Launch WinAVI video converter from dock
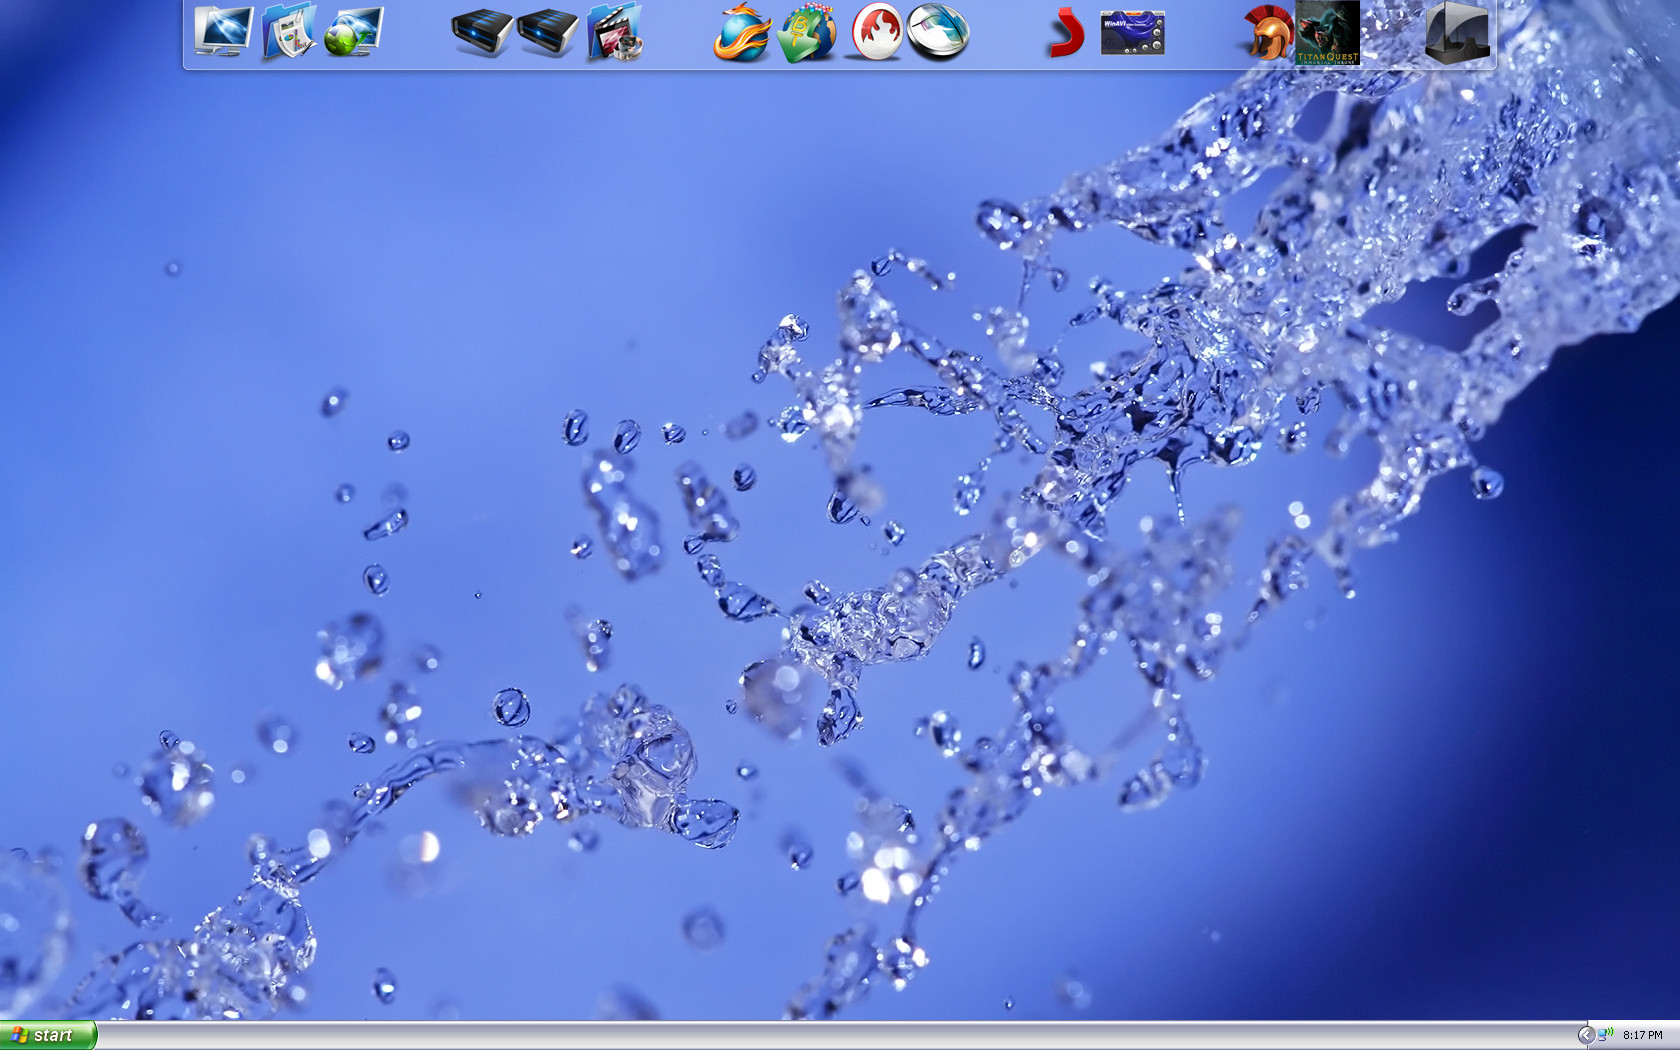1680x1050 pixels. point(1132,34)
